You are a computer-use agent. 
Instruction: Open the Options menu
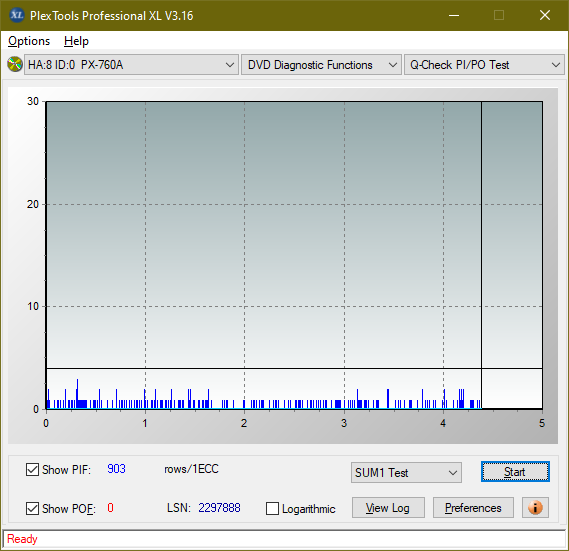(29, 41)
